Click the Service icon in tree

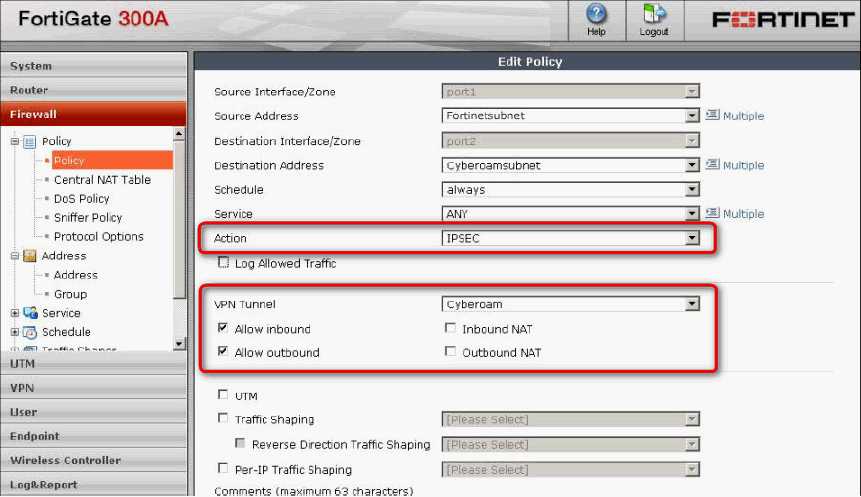point(30,313)
